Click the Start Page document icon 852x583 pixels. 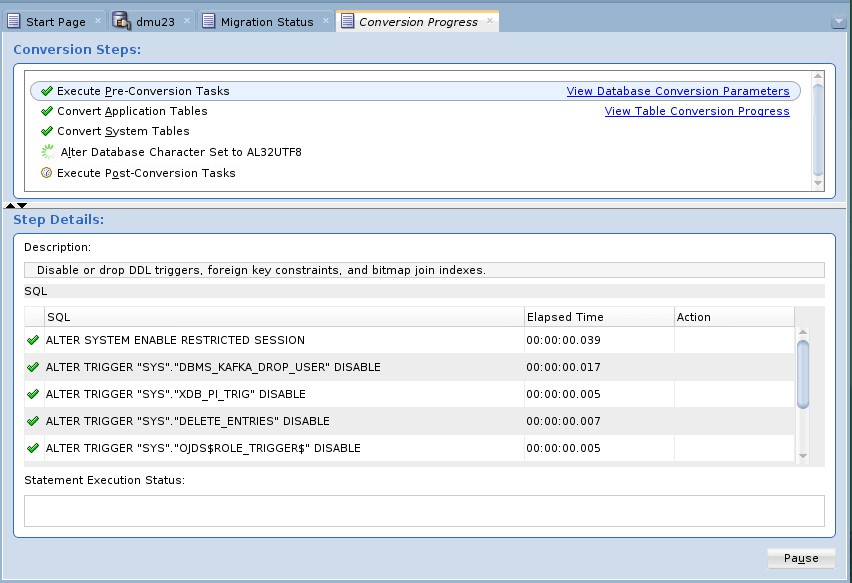click(x=14, y=21)
